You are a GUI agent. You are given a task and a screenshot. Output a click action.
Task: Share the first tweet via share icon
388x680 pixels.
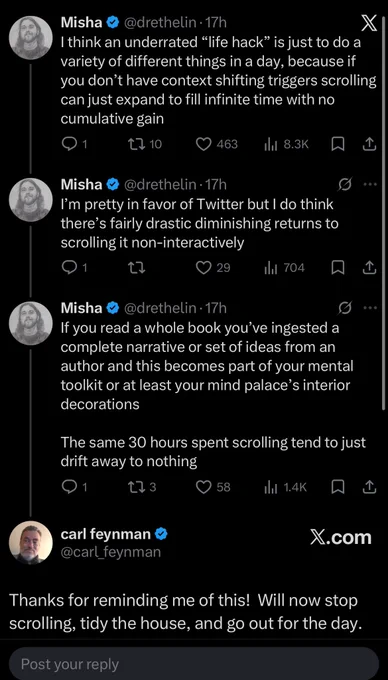[x=368, y=144]
